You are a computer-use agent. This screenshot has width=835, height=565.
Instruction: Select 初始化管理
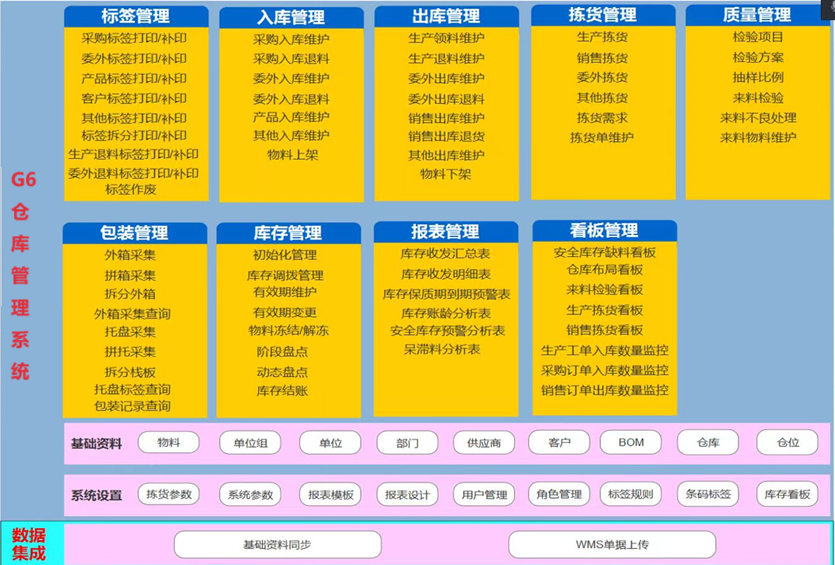(285, 255)
